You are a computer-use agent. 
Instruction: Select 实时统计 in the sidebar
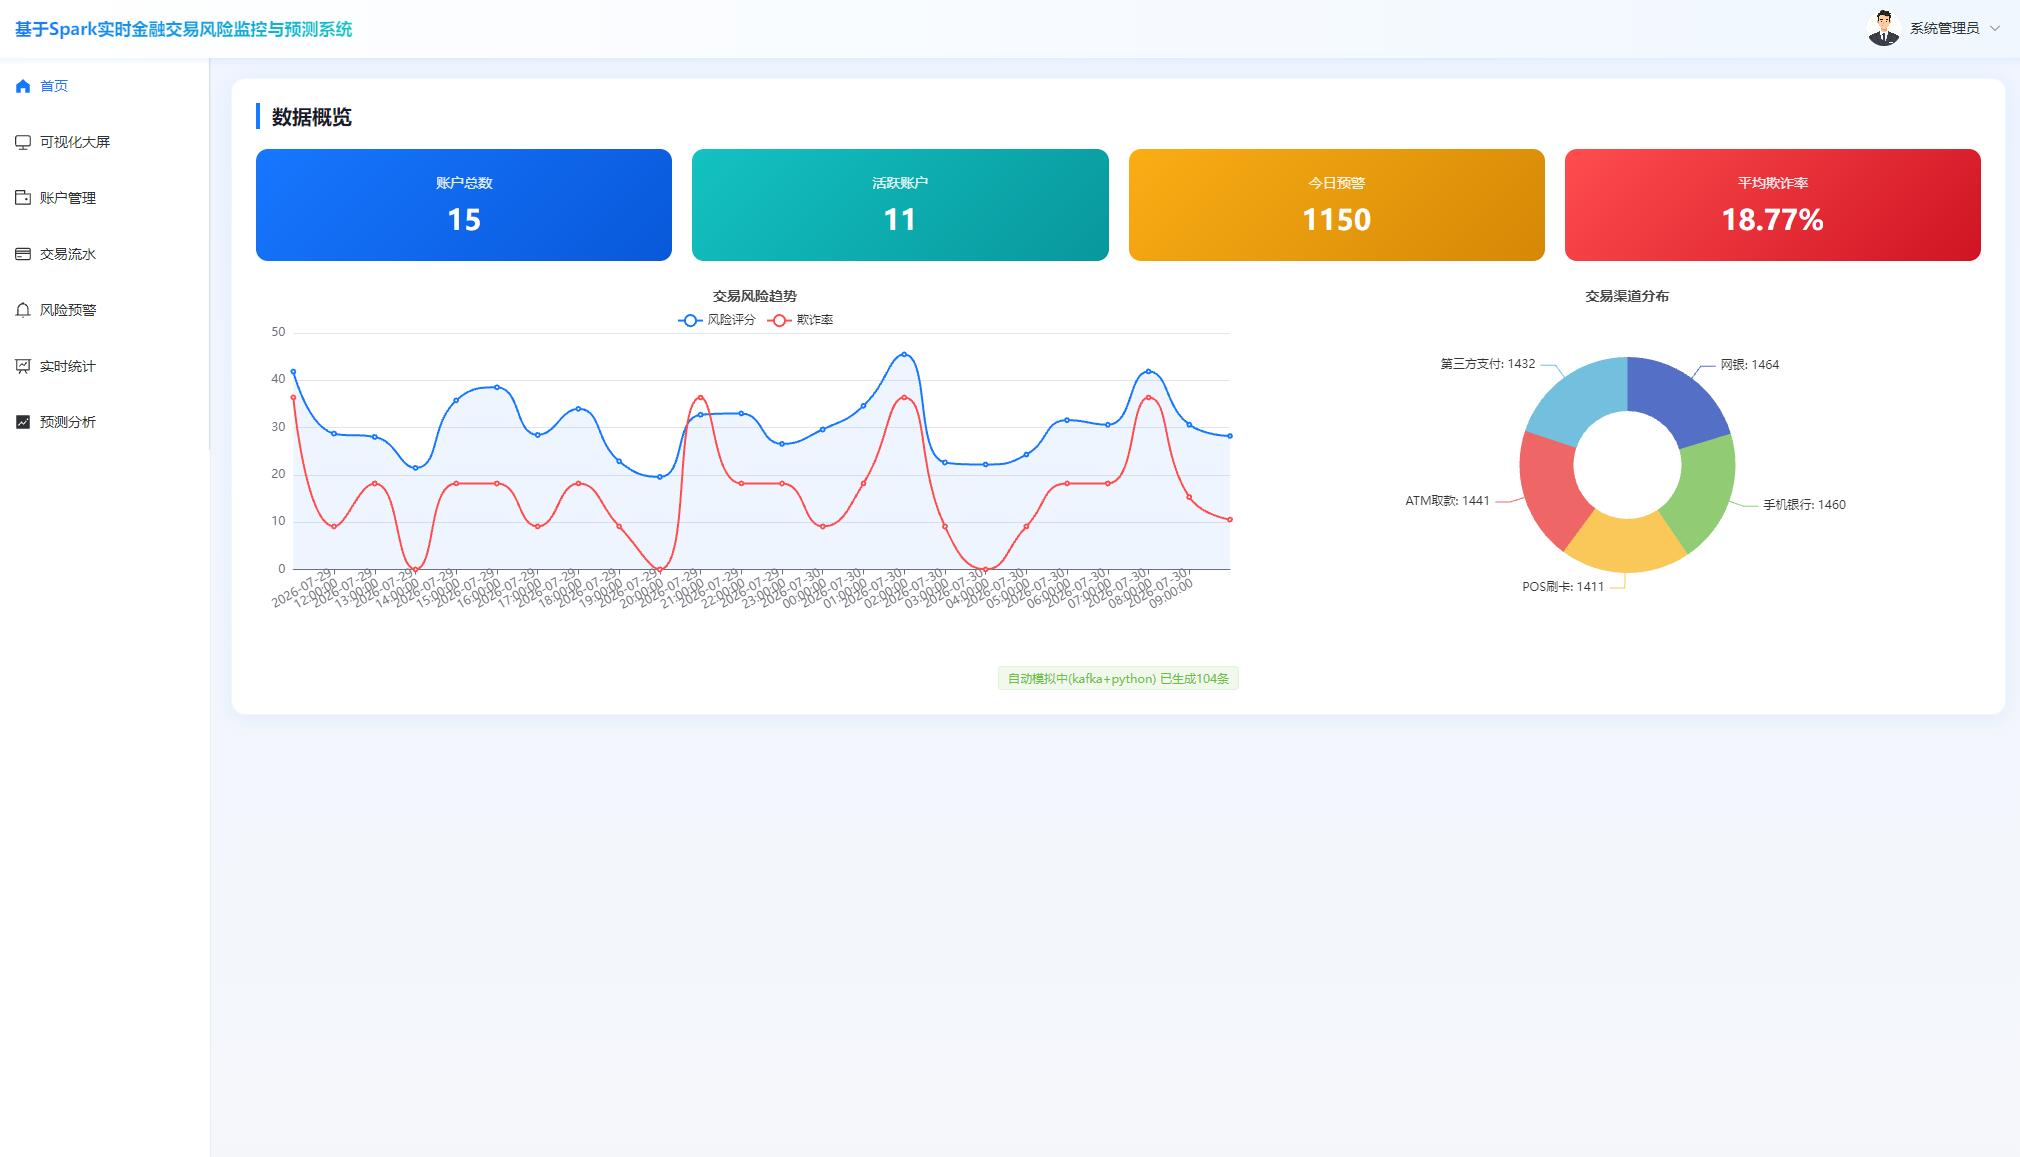(104, 366)
